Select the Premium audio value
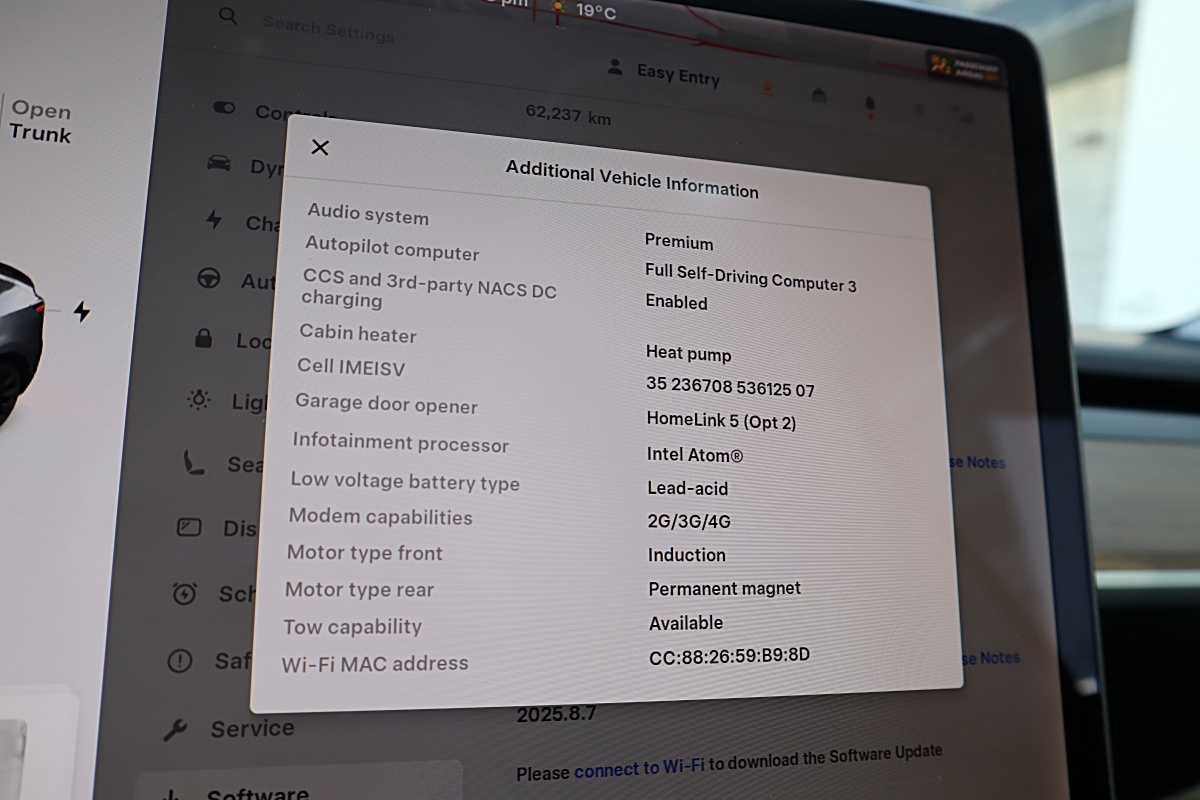The height and width of the screenshot is (800, 1200). coord(679,242)
